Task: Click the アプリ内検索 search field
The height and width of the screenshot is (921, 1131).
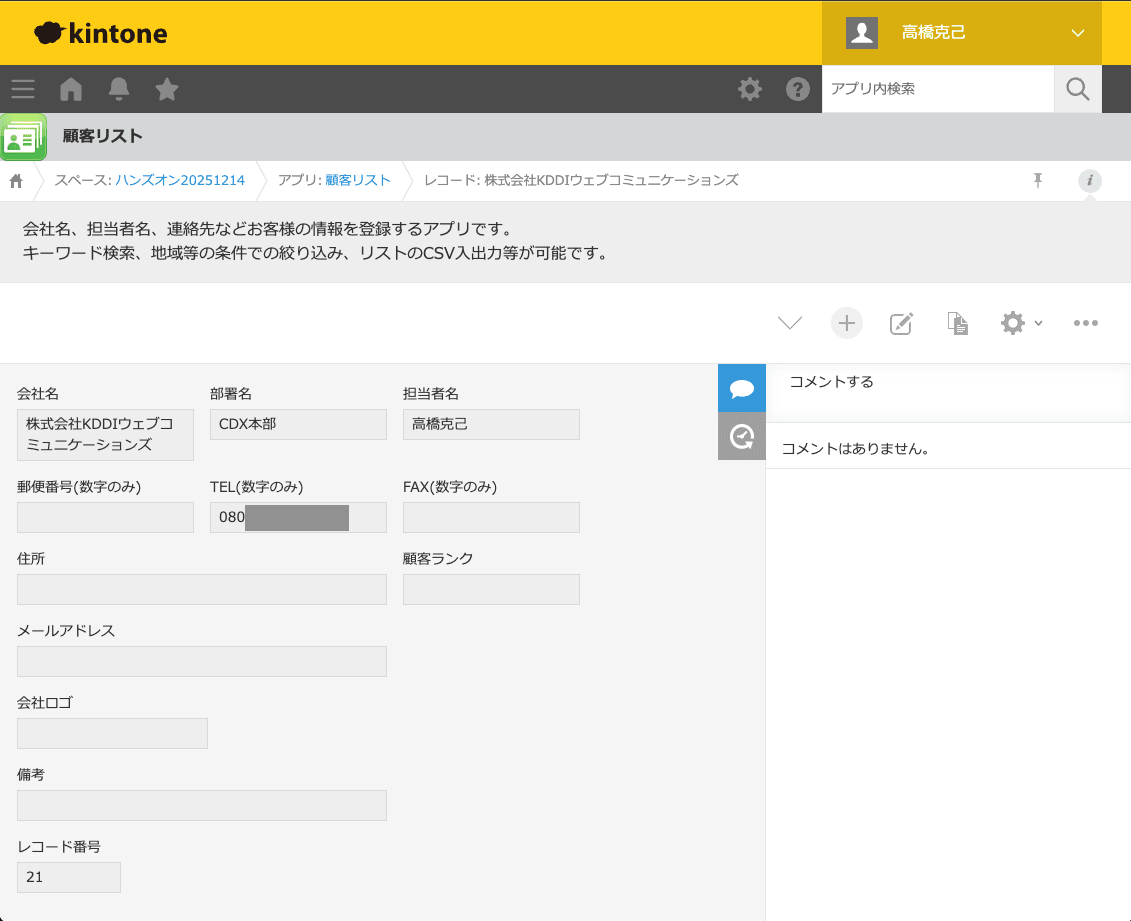Action: [937, 89]
